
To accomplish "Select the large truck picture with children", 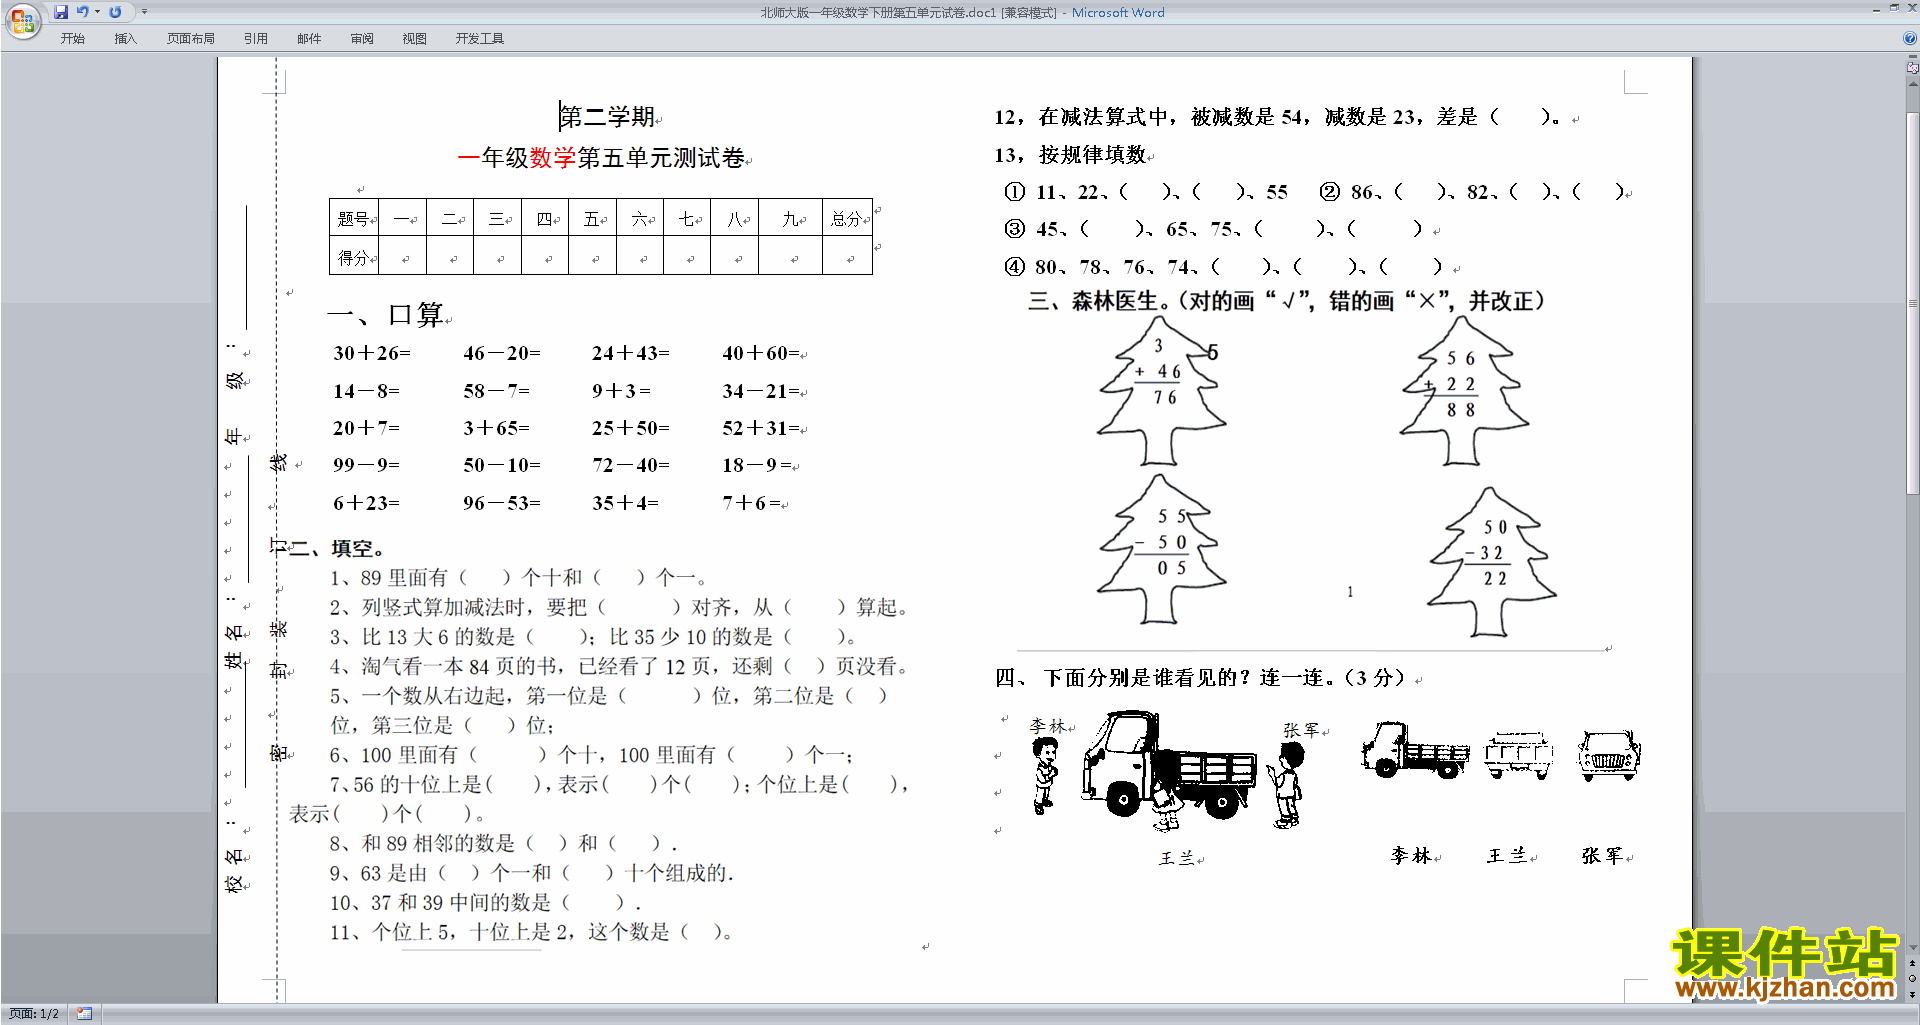I will (x=1170, y=771).
